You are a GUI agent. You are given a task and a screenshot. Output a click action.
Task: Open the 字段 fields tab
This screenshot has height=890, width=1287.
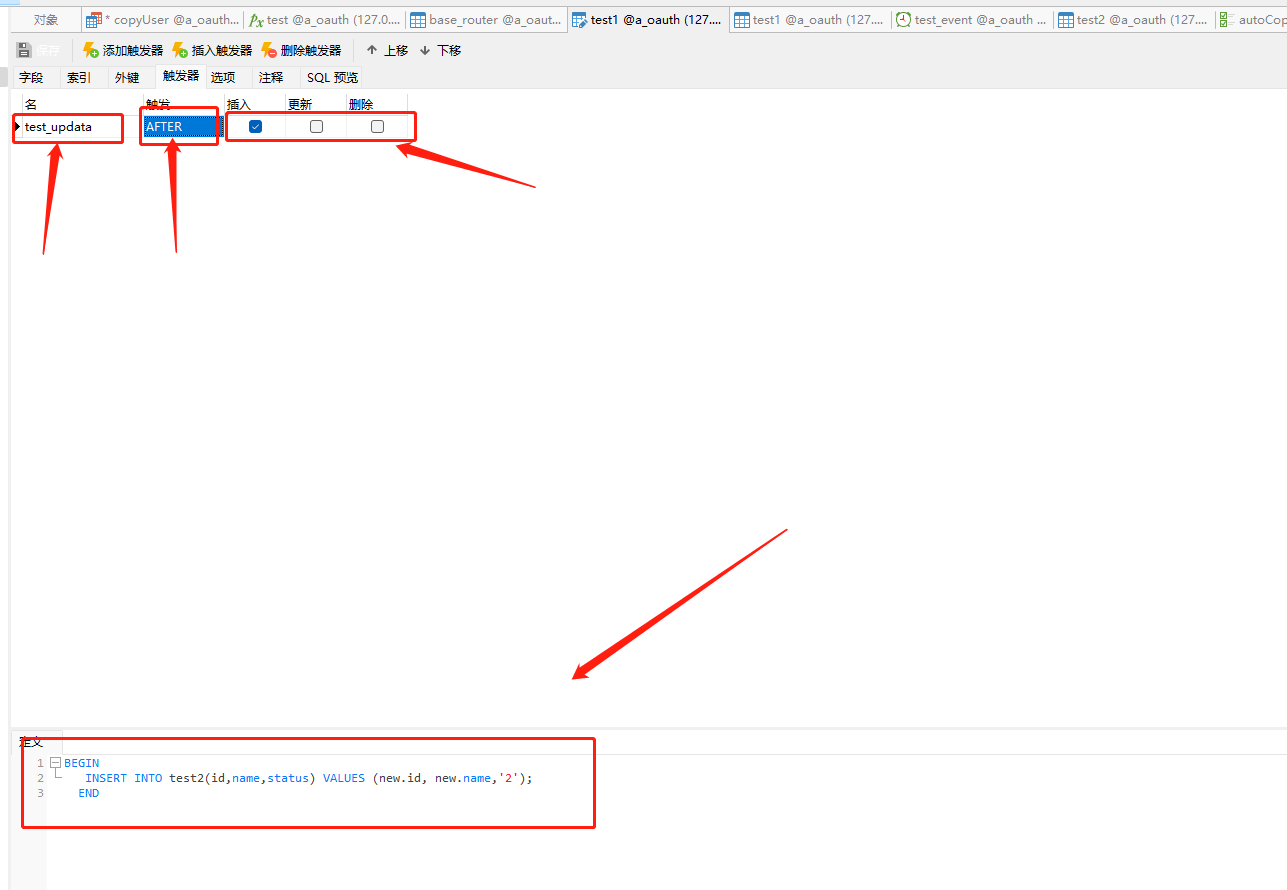pyautogui.click(x=31, y=77)
